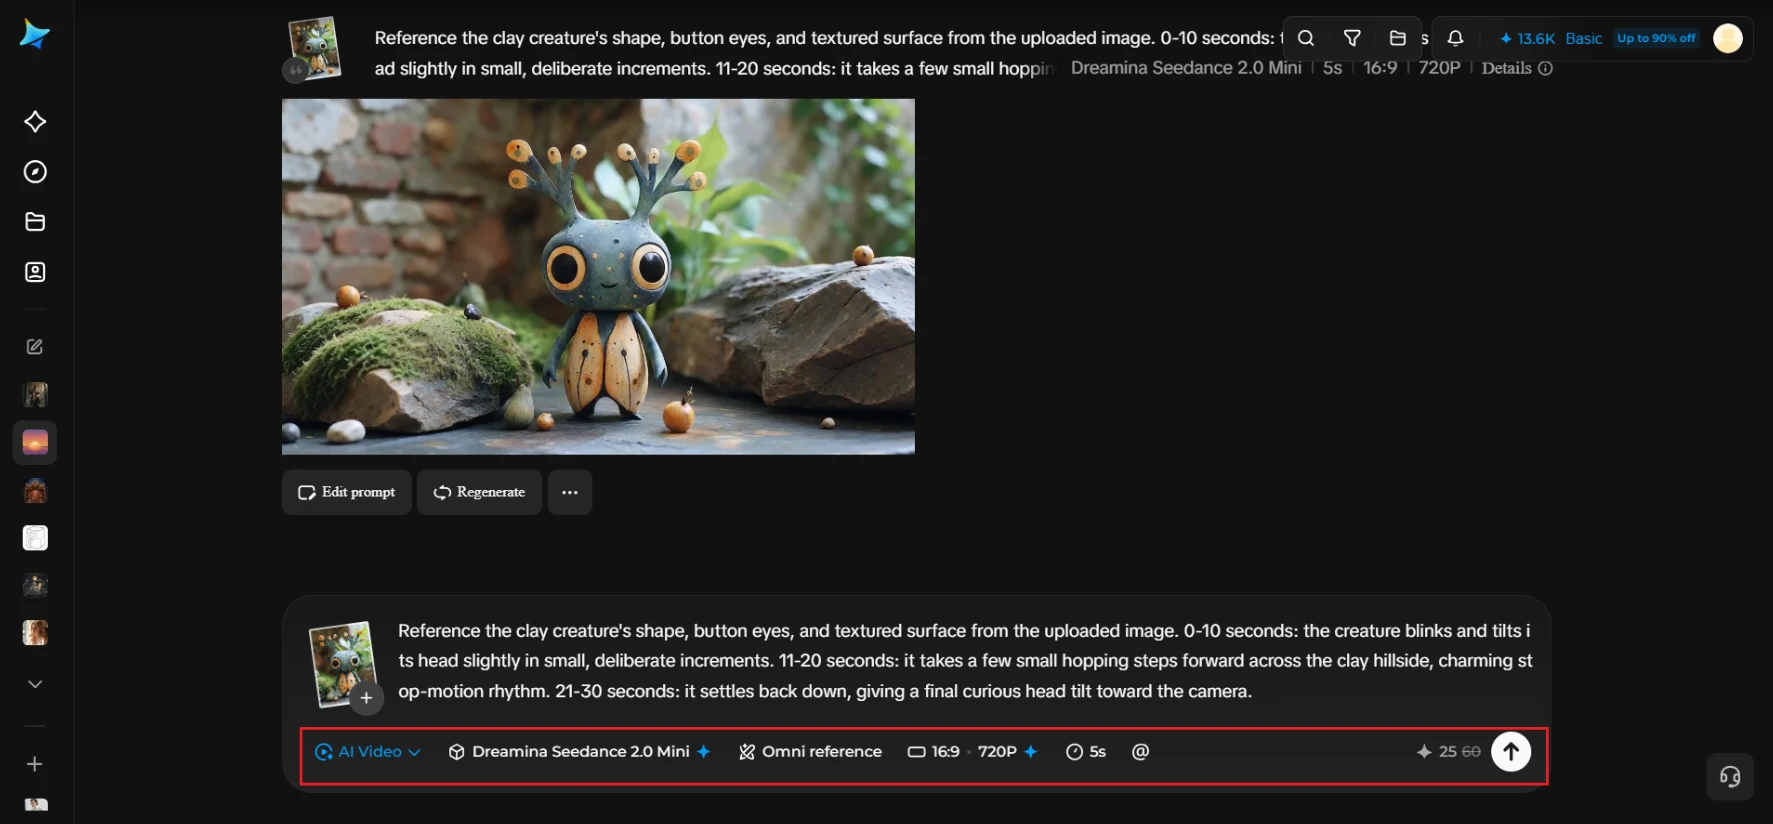
Task: Select the first dark project thumbnail in sidebar
Action: coord(35,394)
